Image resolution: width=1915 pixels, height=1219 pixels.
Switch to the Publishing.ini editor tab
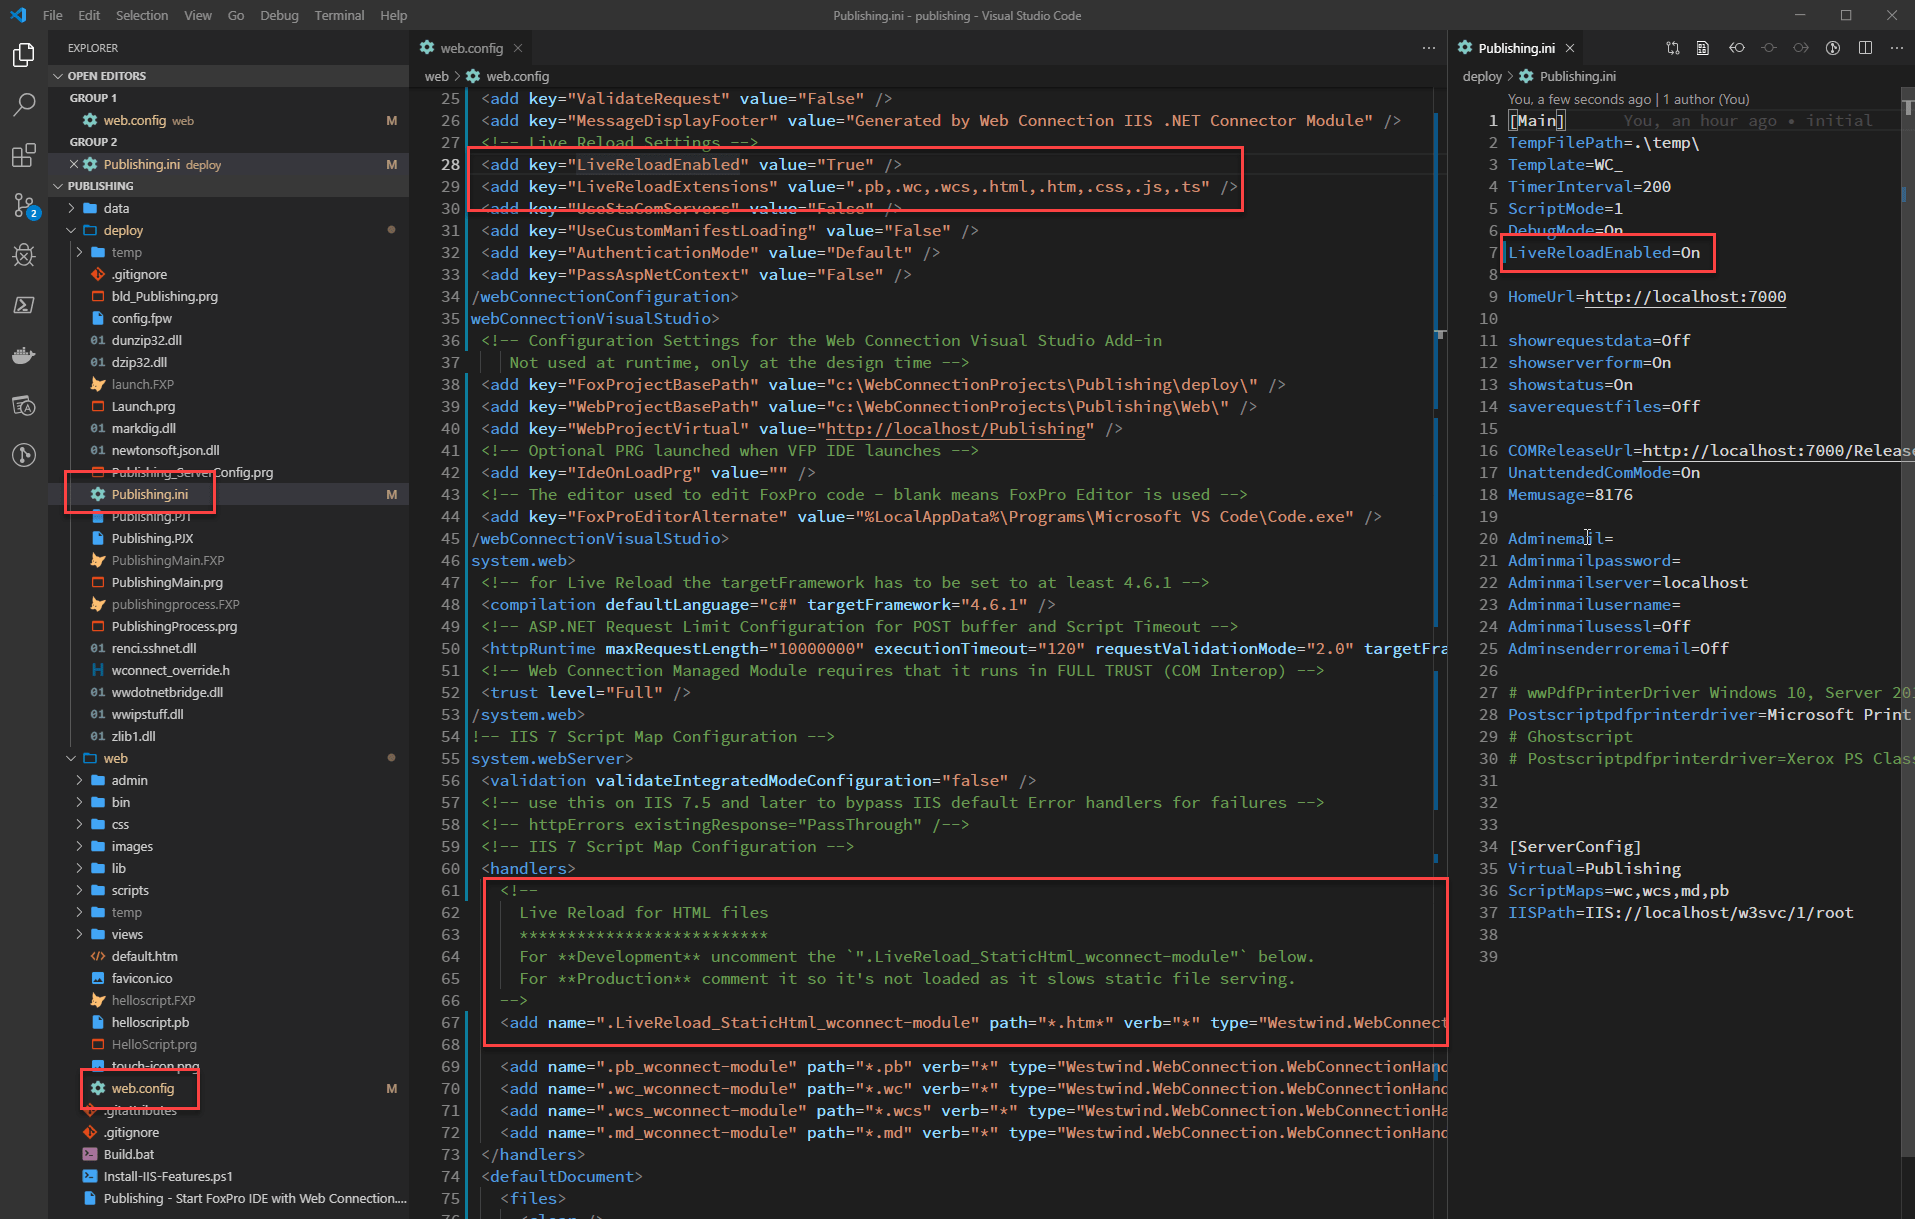pos(1517,48)
